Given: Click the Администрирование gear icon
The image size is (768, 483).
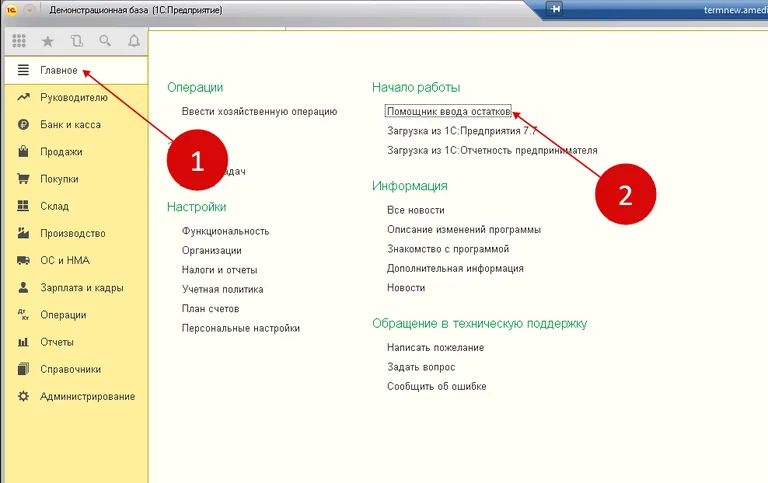Looking at the screenshot, I should (x=23, y=396).
